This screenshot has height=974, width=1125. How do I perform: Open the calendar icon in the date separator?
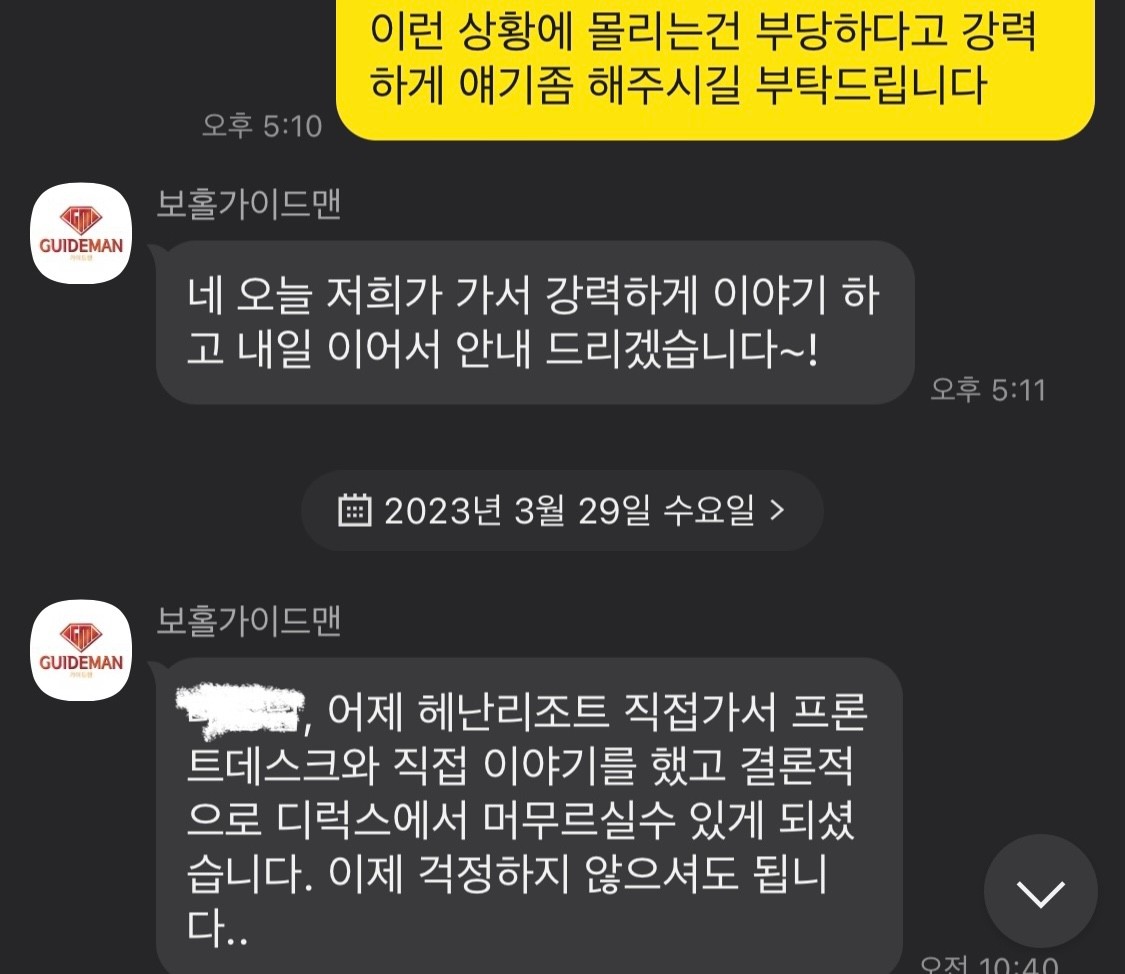(354, 510)
